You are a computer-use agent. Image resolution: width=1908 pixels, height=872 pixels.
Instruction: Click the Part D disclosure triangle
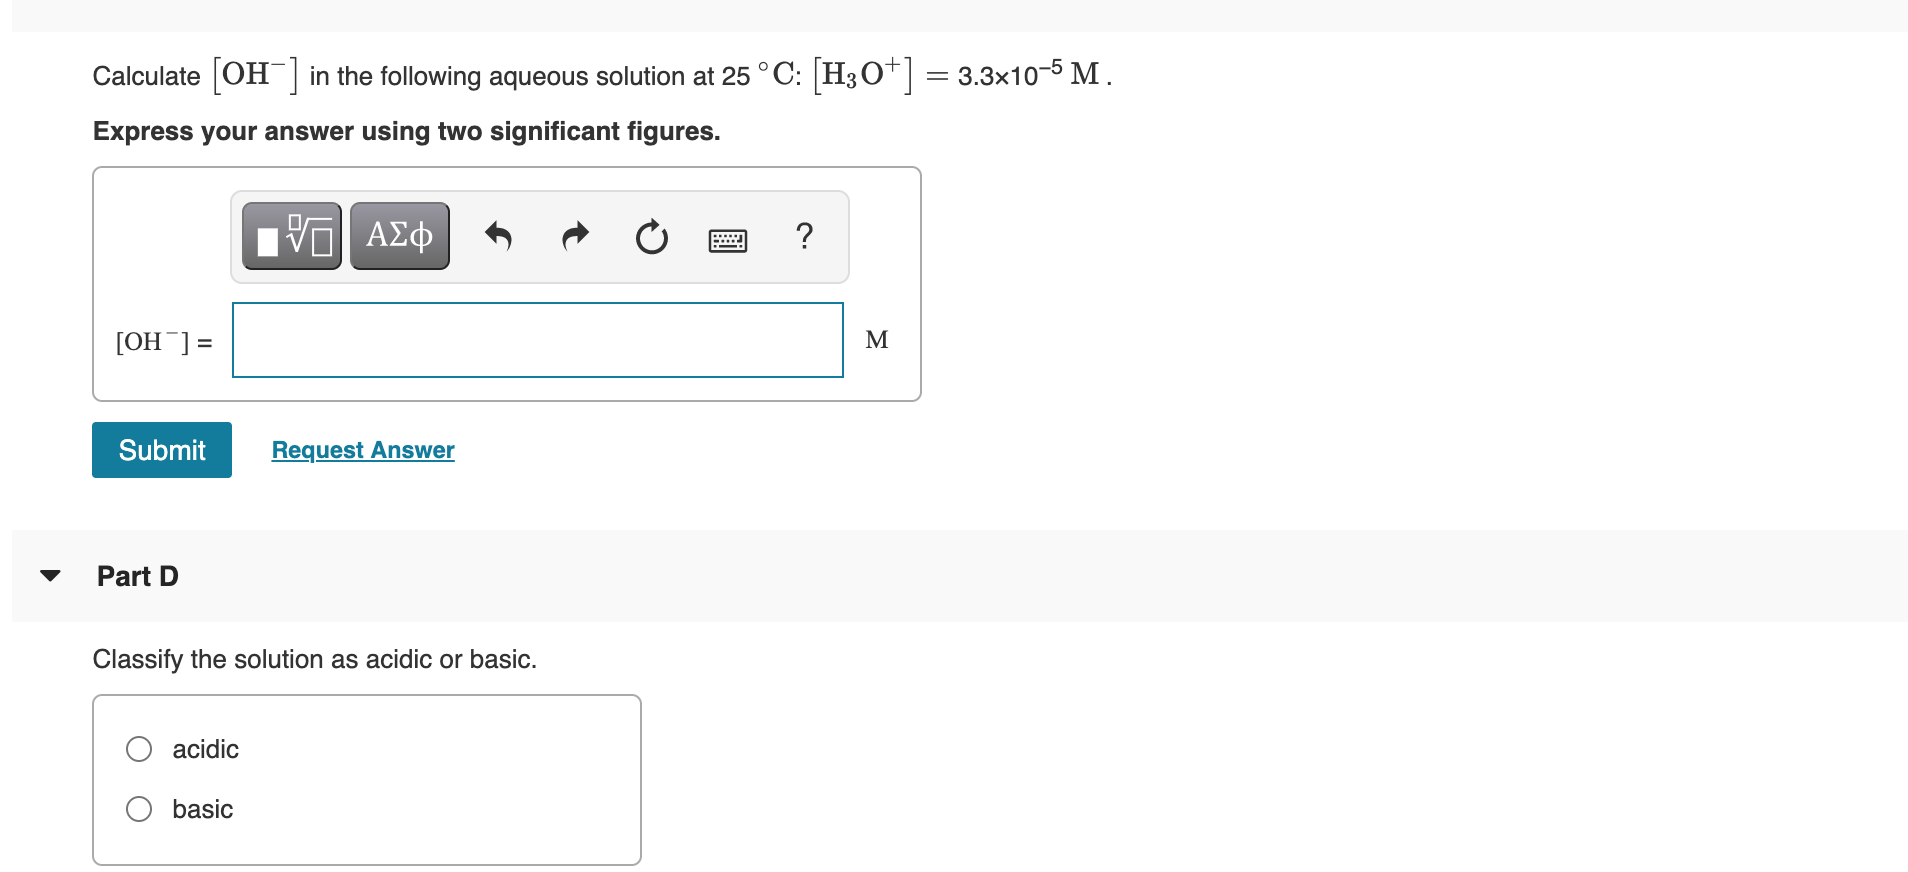point(50,575)
